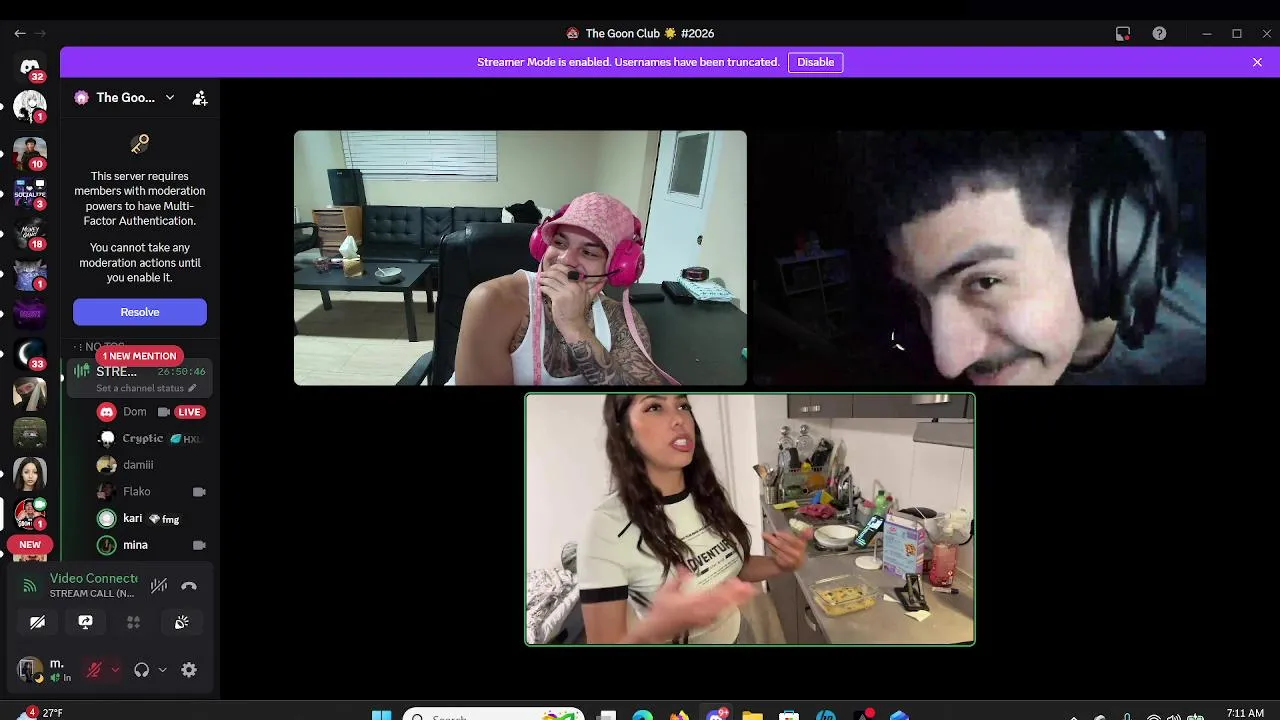Image resolution: width=1280 pixels, height=720 pixels.
Task: Disable Streamer Mode via the banner button
Action: tap(815, 62)
